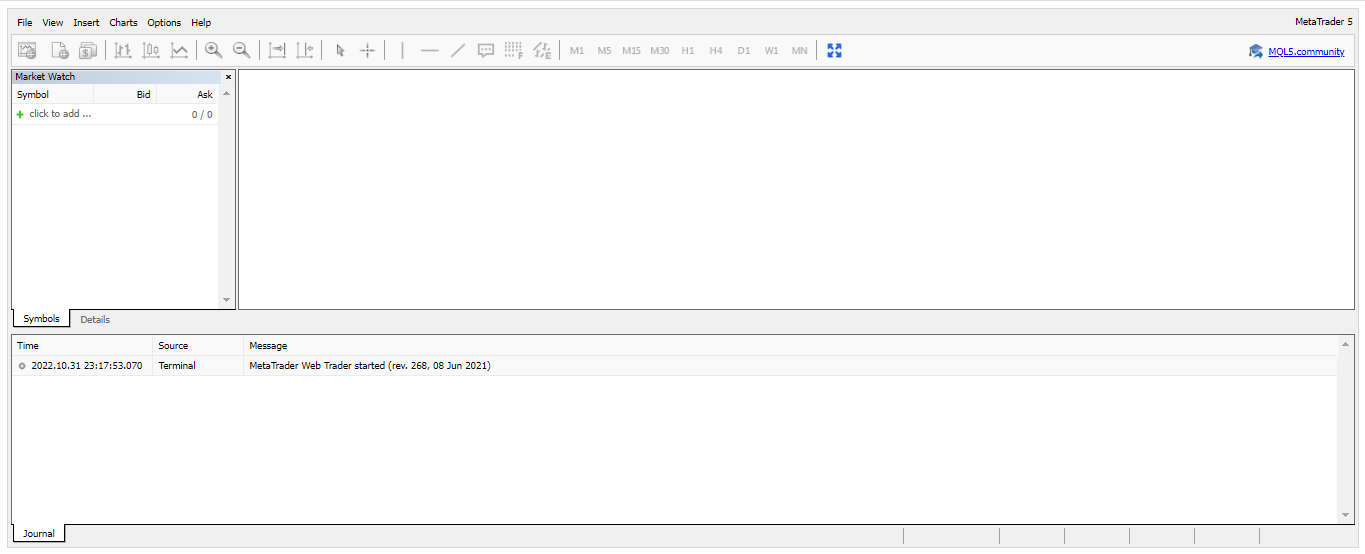The width and height of the screenshot is (1365, 554).
Task: Open the Options menu
Action: (x=164, y=22)
